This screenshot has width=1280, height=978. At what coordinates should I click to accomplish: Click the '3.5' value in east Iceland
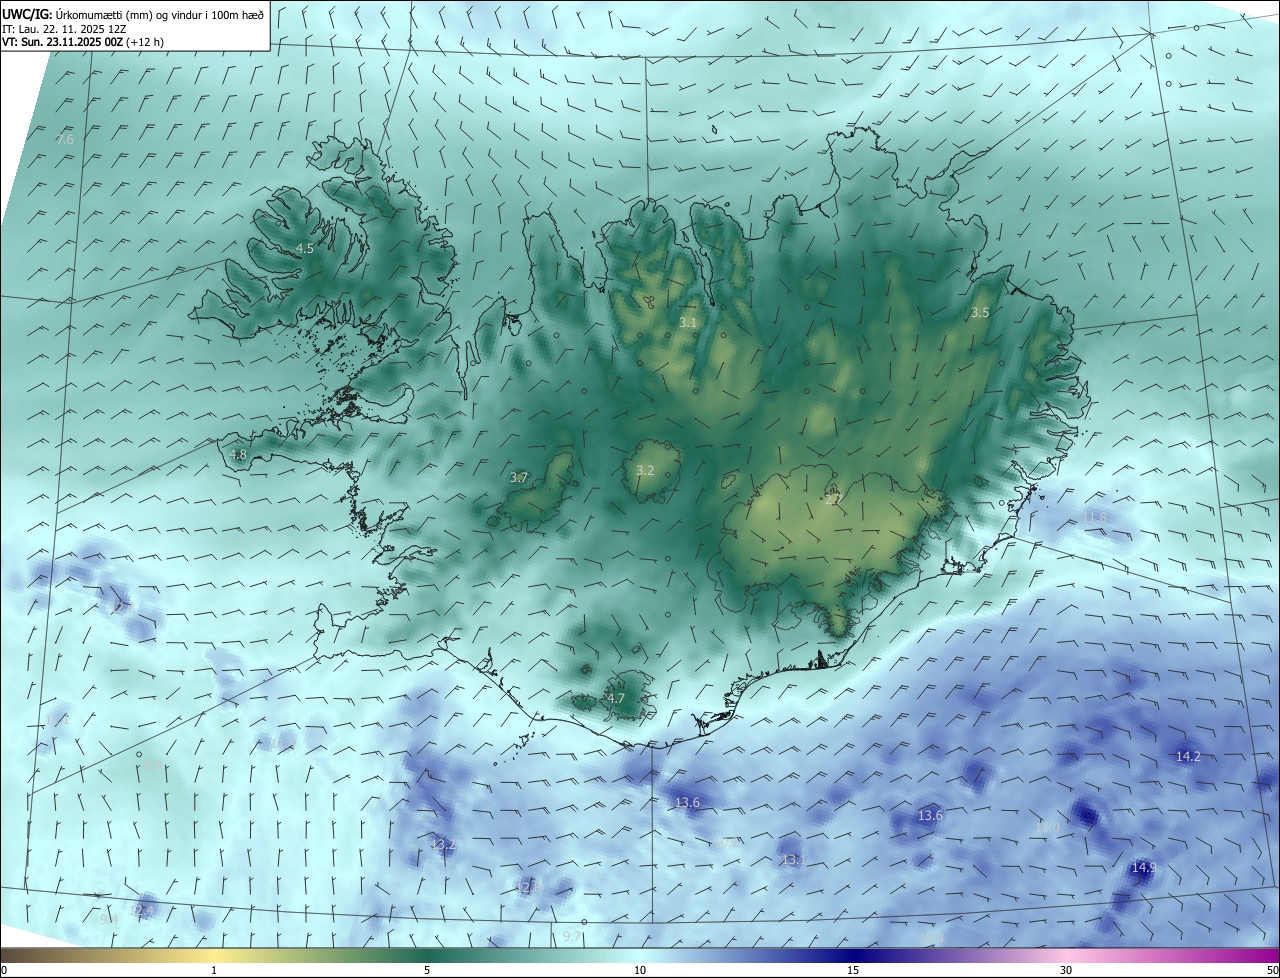[x=980, y=313]
